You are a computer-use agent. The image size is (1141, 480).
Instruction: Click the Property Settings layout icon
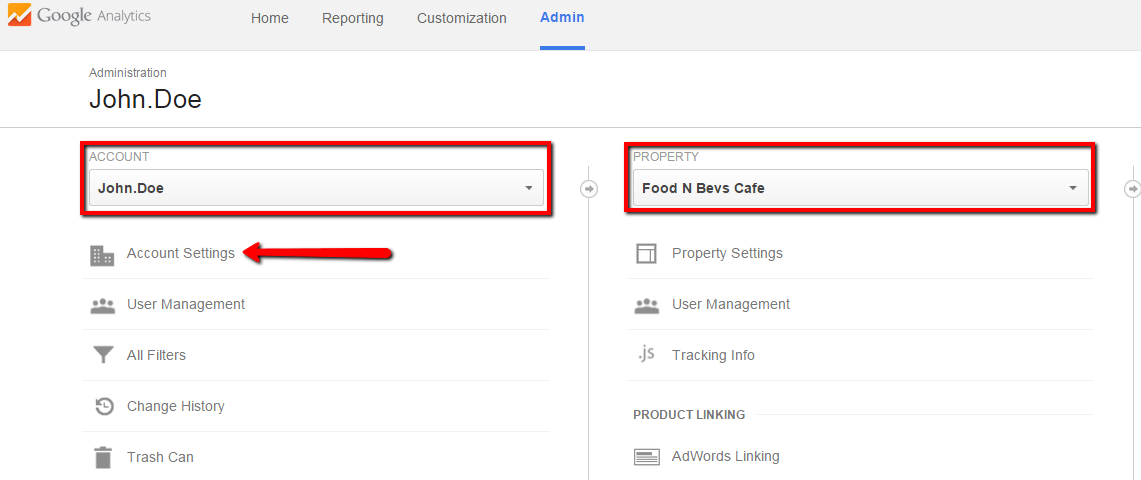646,254
